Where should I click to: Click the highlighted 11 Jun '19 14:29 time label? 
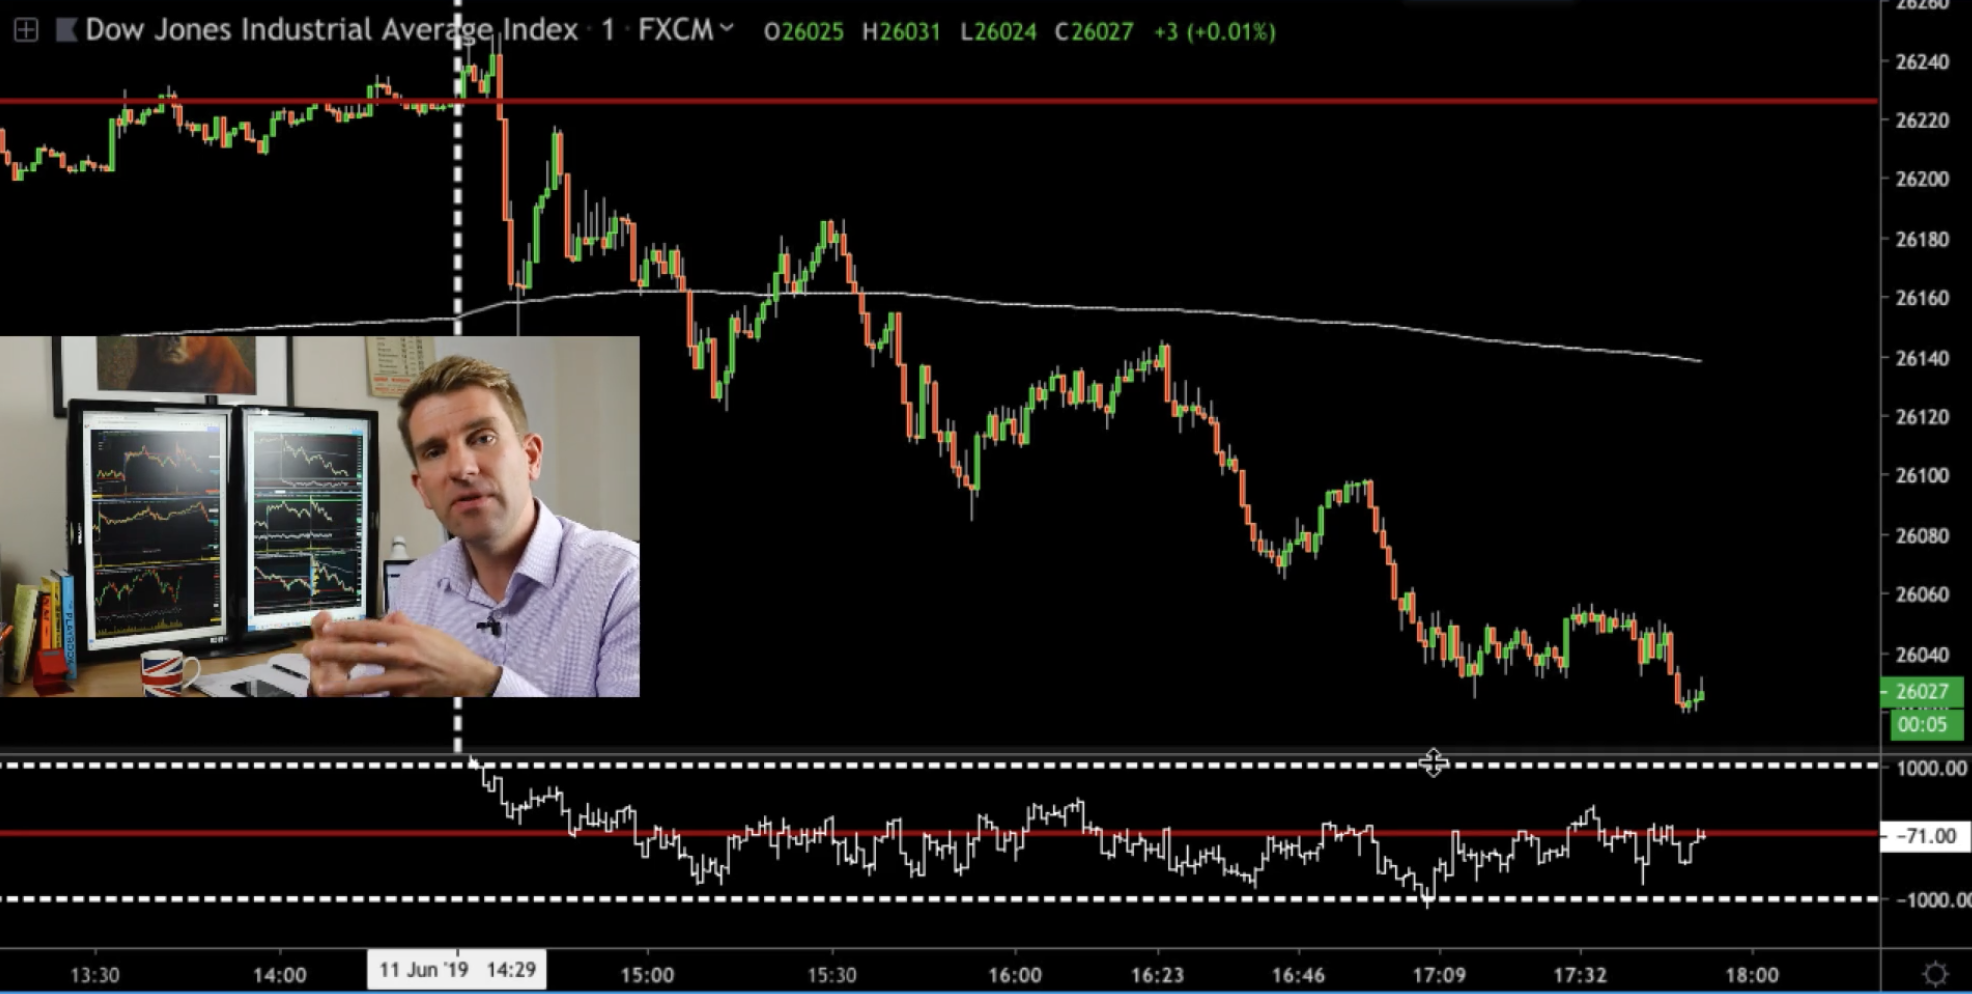(x=457, y=970)
